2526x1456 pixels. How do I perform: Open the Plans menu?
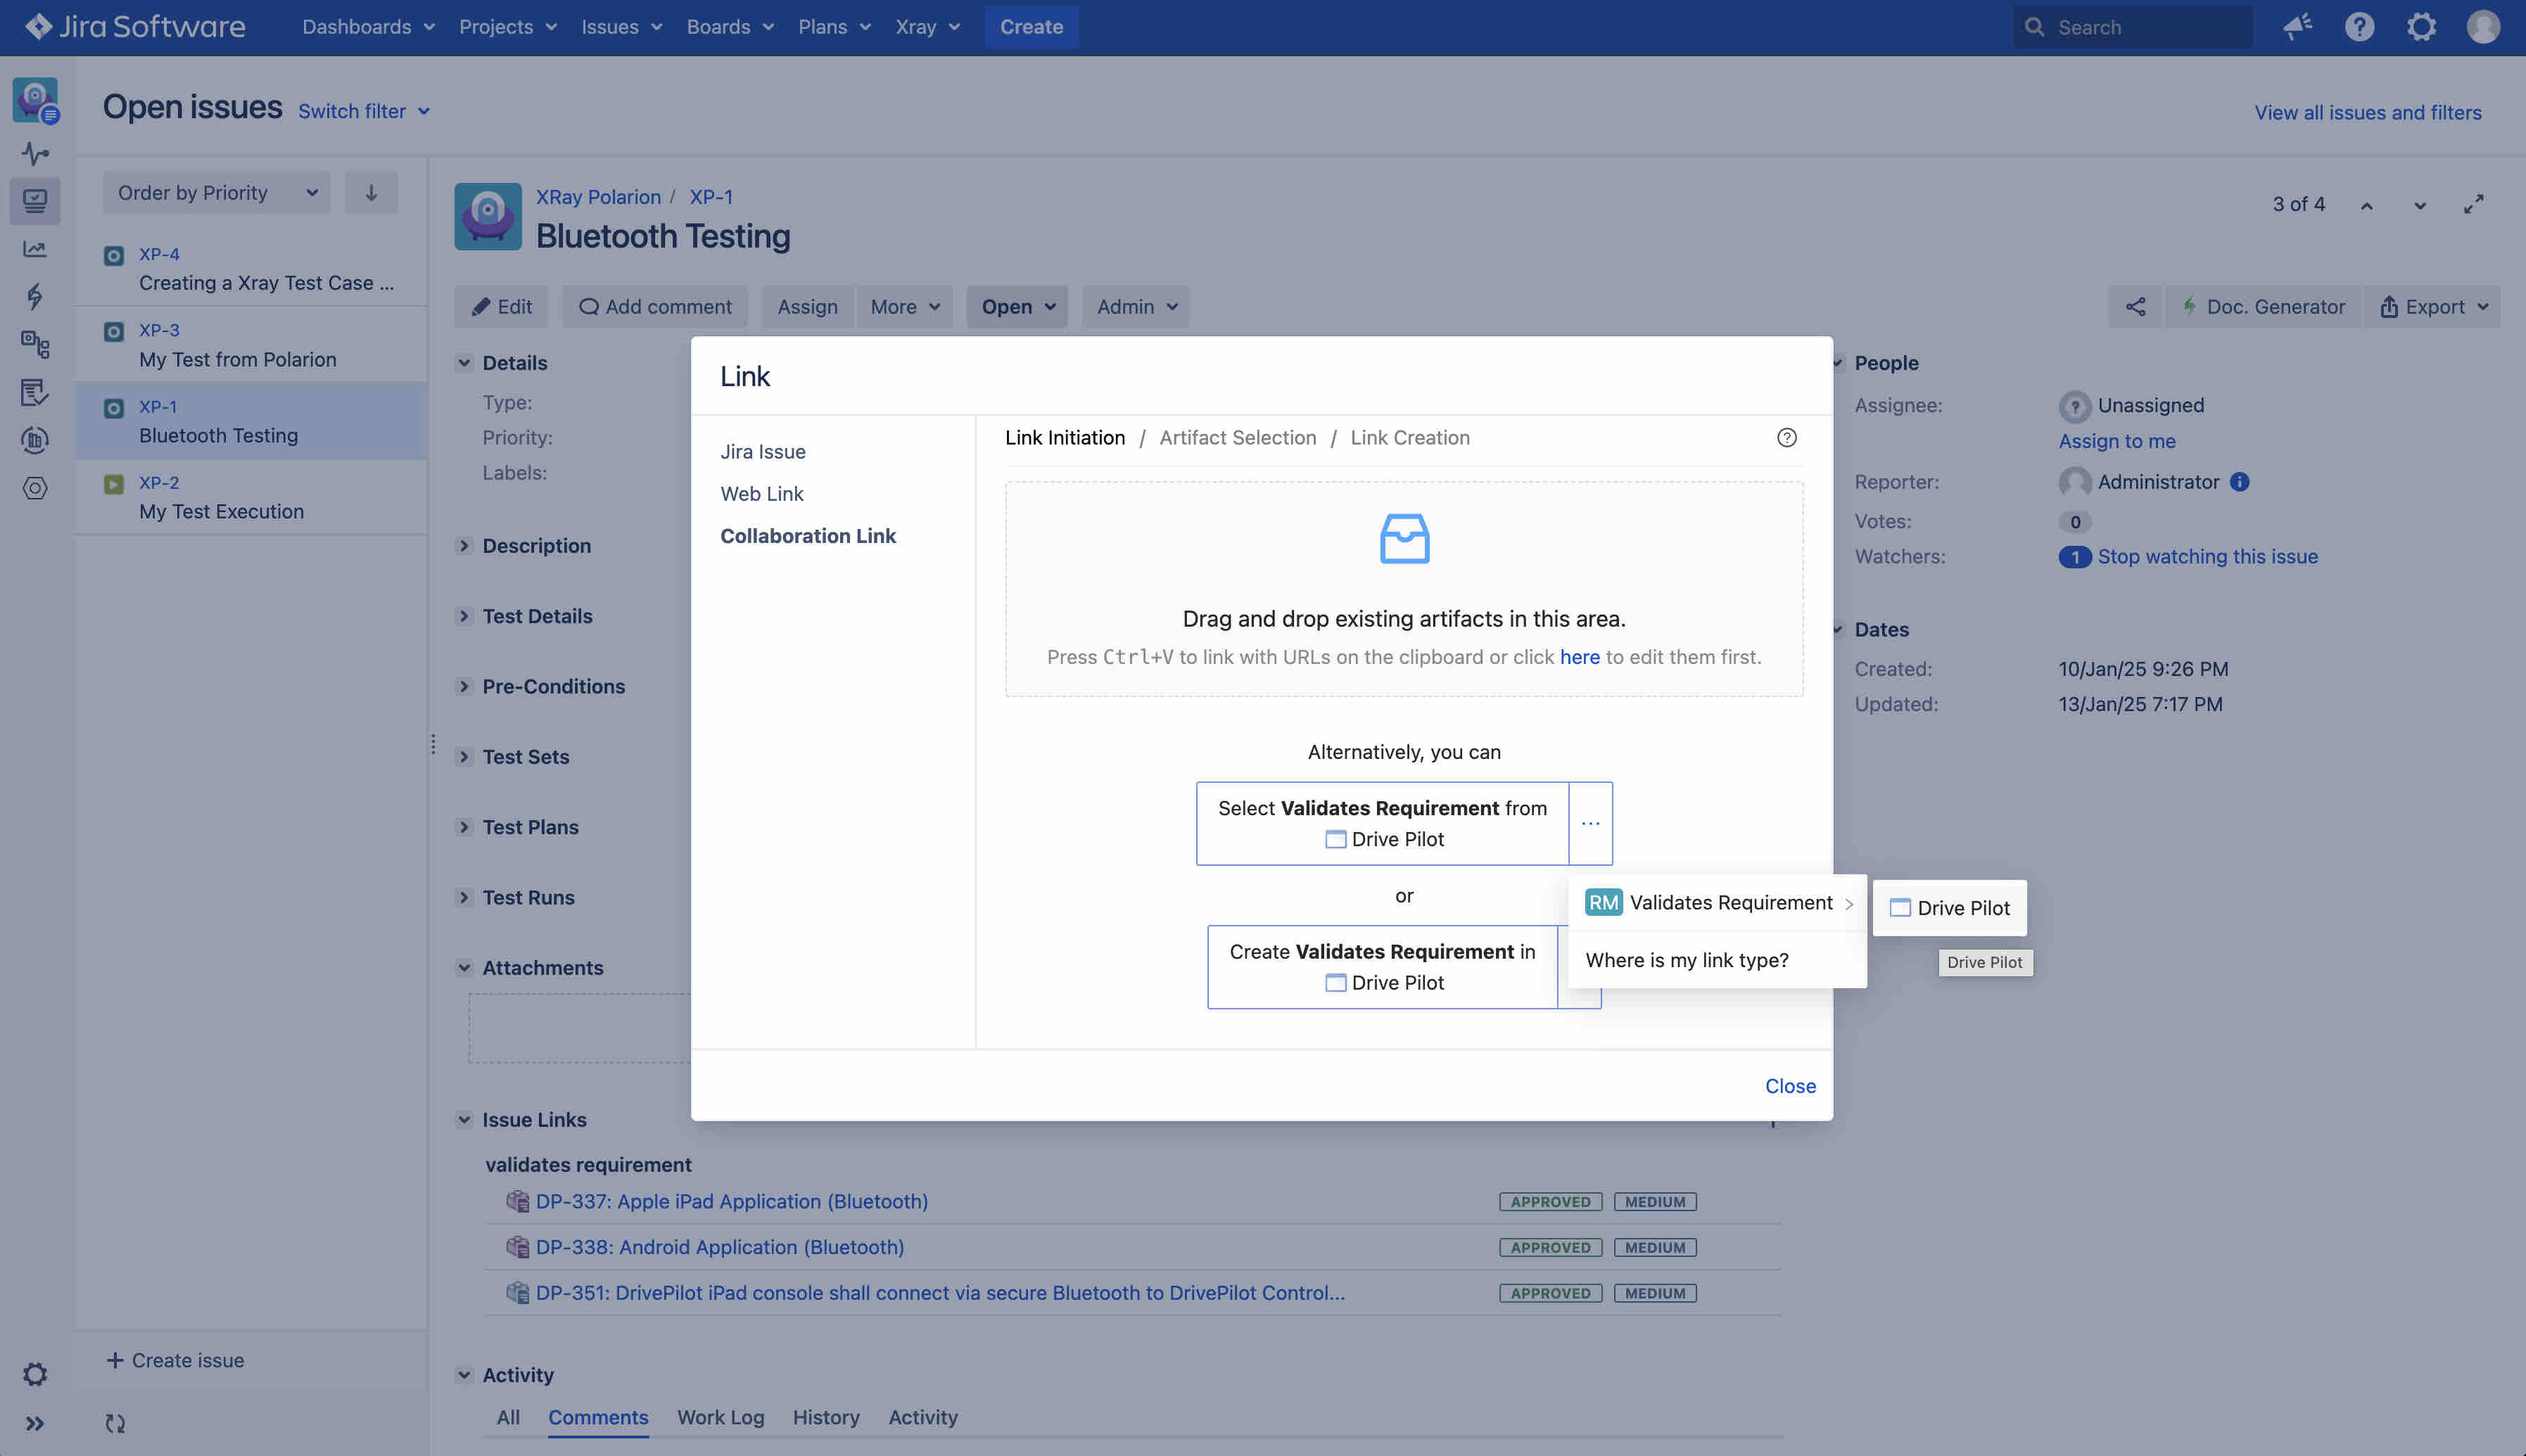[x=834, y=27]
